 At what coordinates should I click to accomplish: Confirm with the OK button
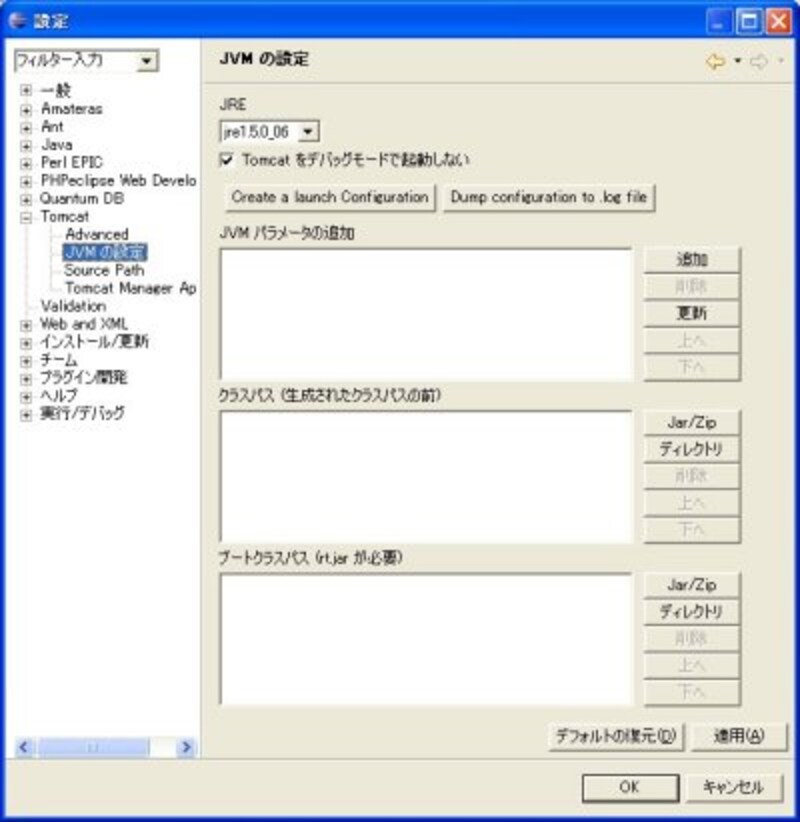(x=630, y=787)
